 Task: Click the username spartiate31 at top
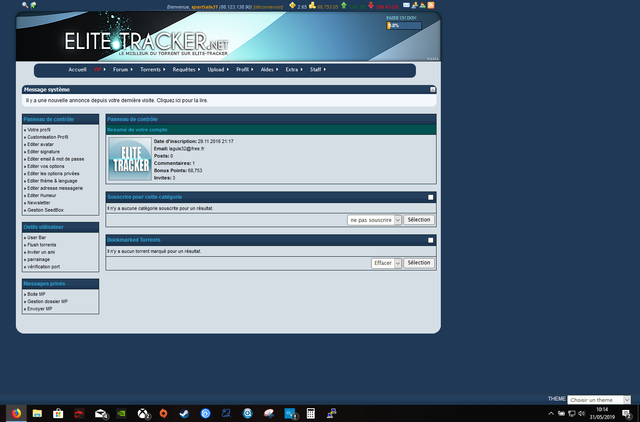coord(204,7)
